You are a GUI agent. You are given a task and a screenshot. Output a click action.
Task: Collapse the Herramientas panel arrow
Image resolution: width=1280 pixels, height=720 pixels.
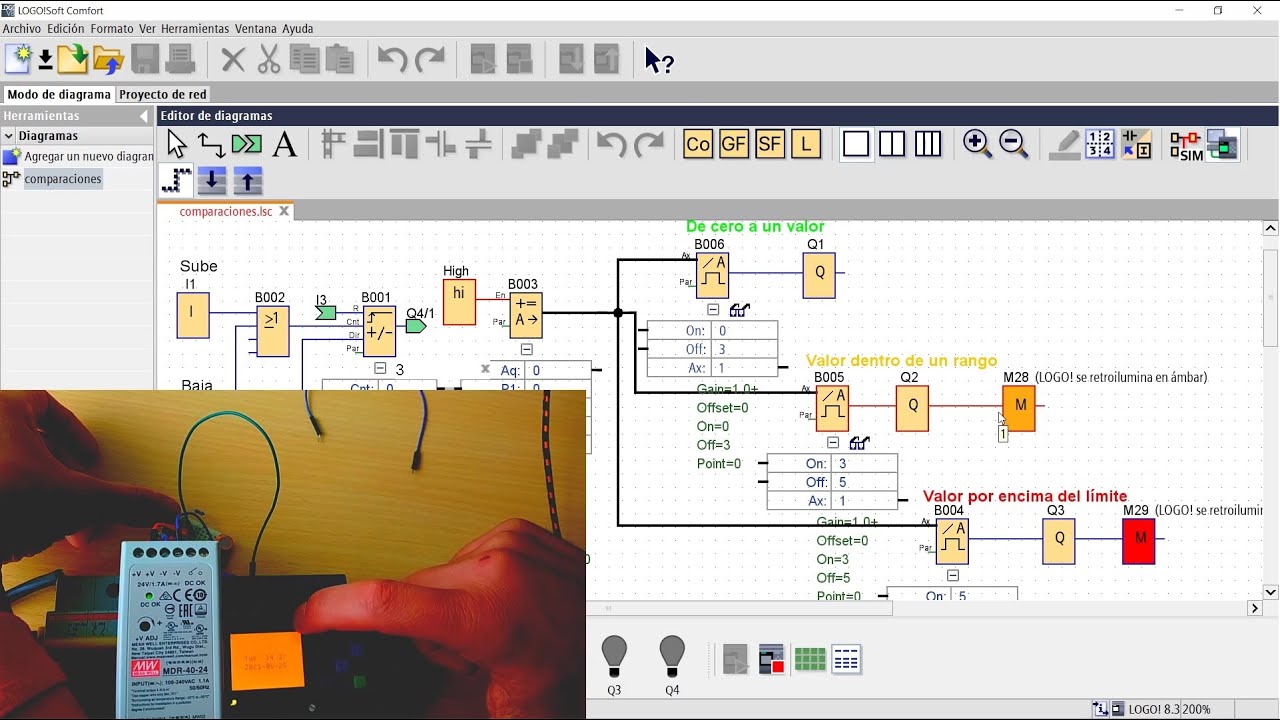(144, 116)
